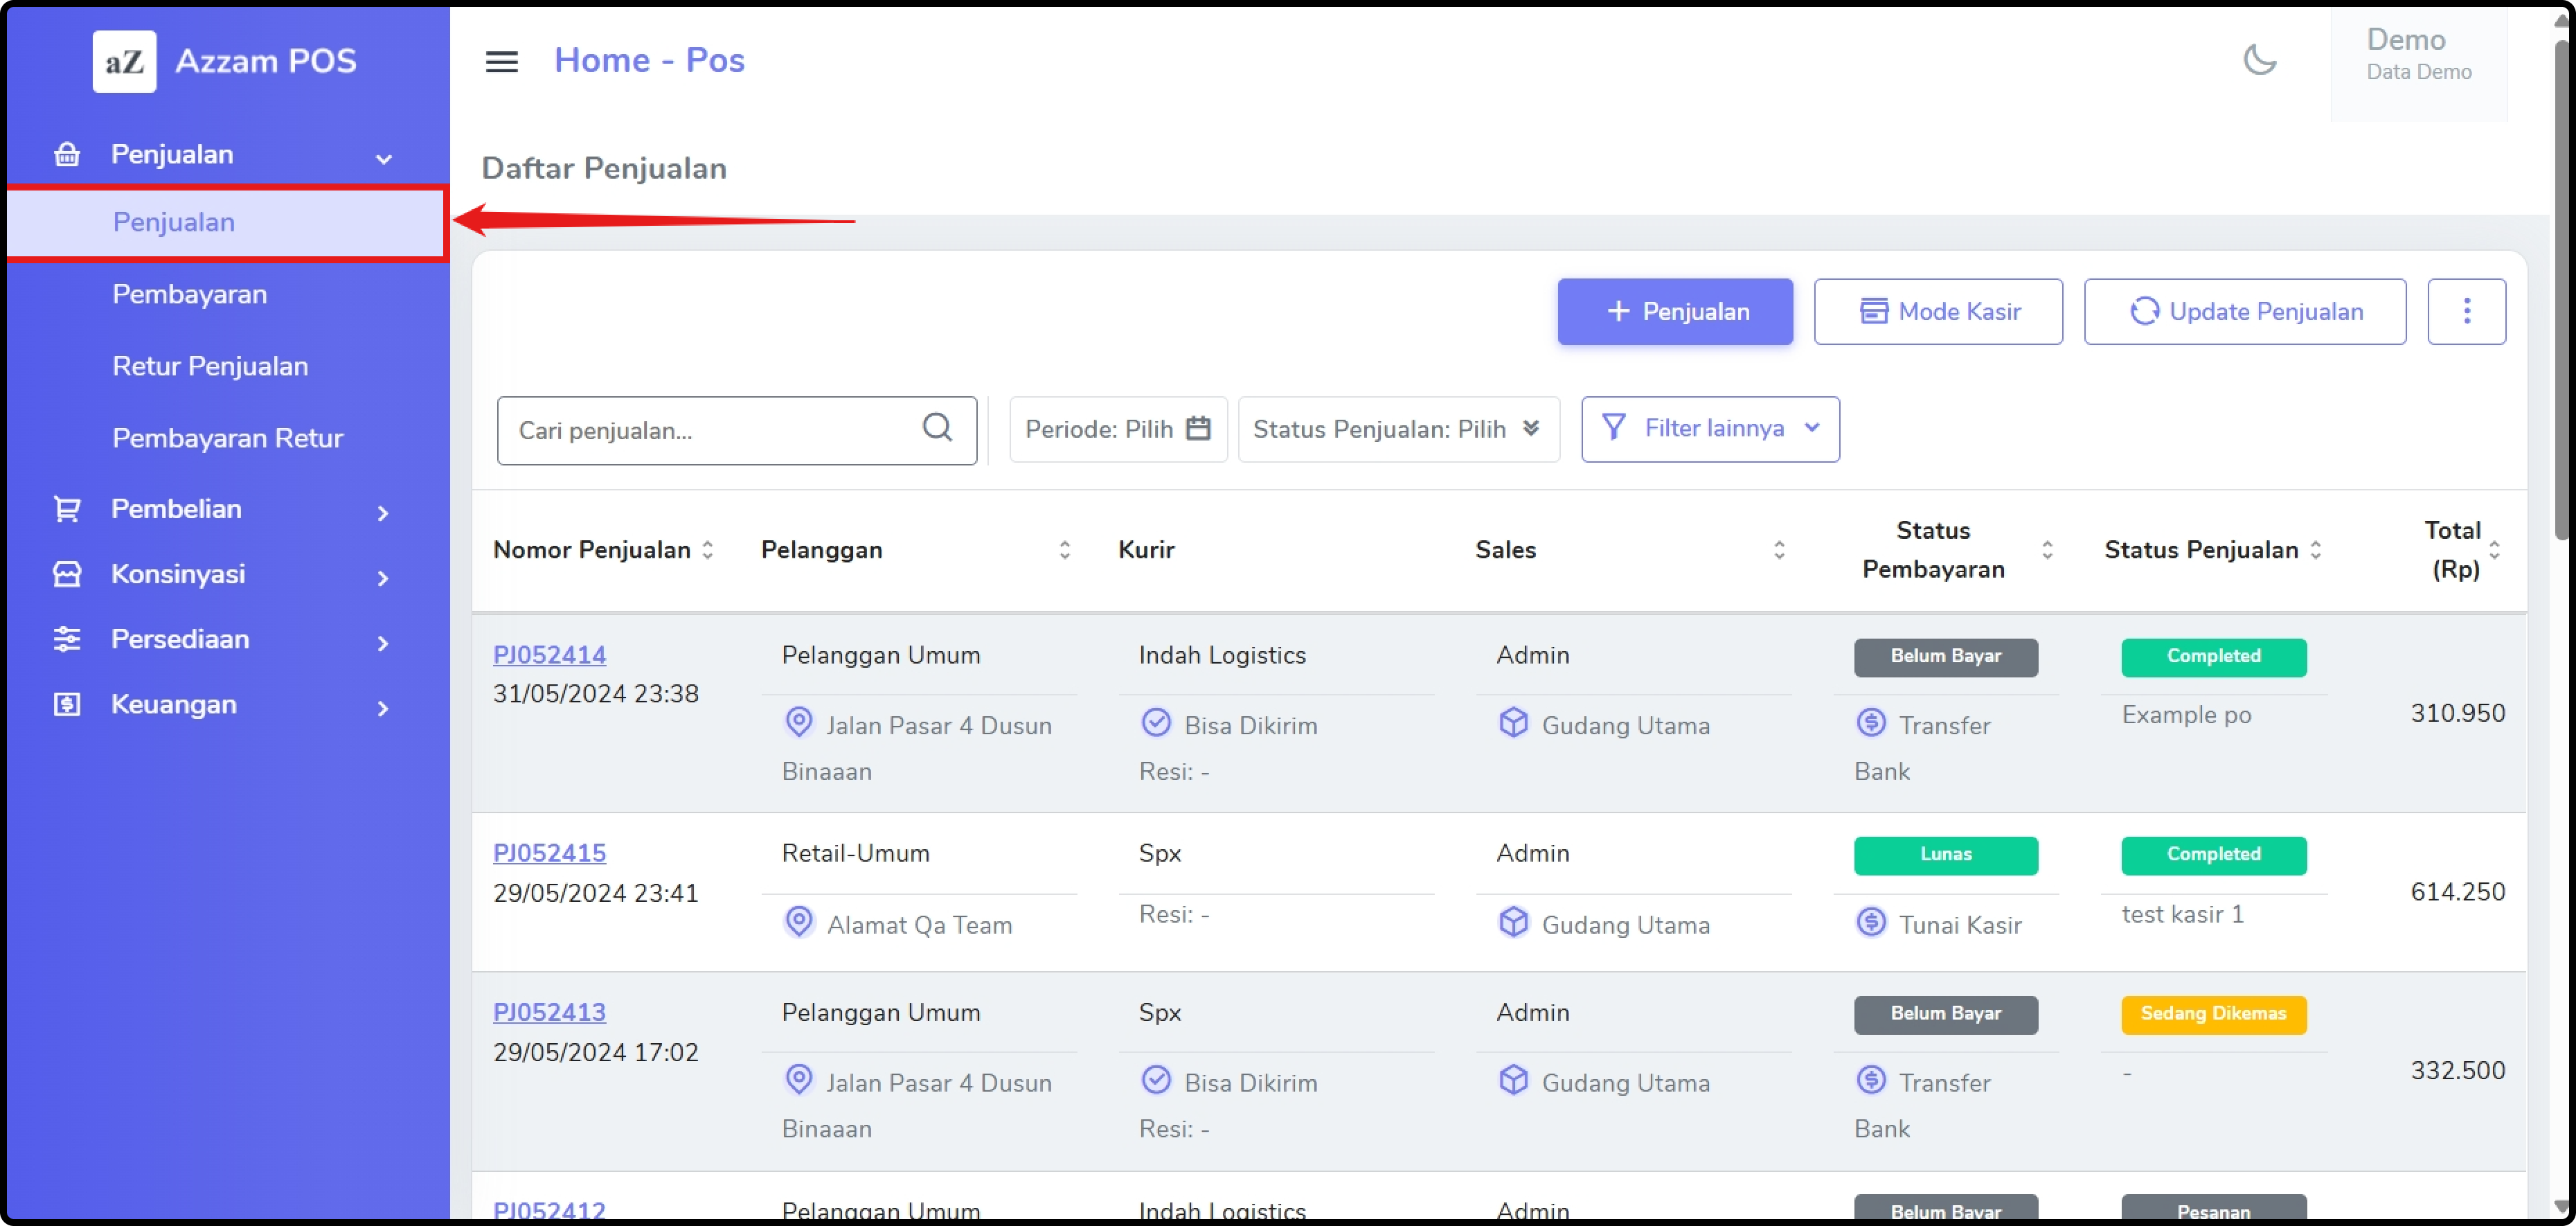Click the Azzam POS logo
The height and width of the screenshot is (1226, 2576).
click(x=125, y=61)
